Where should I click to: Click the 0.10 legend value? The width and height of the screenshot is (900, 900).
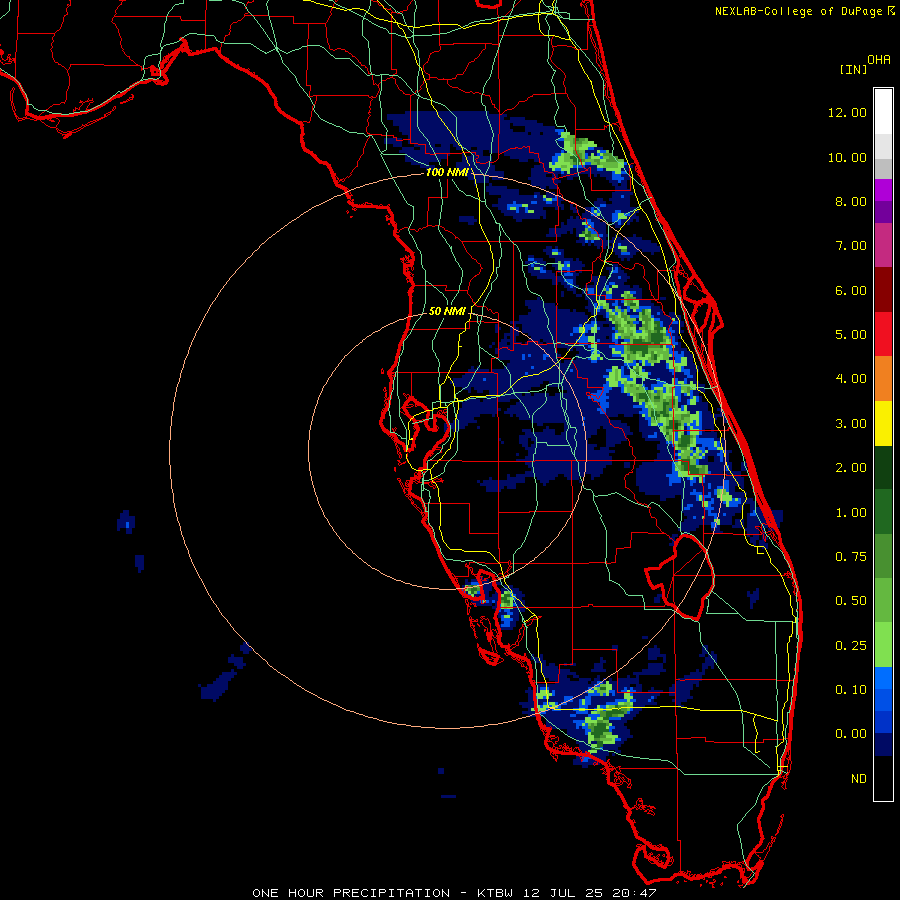point(850,690)
